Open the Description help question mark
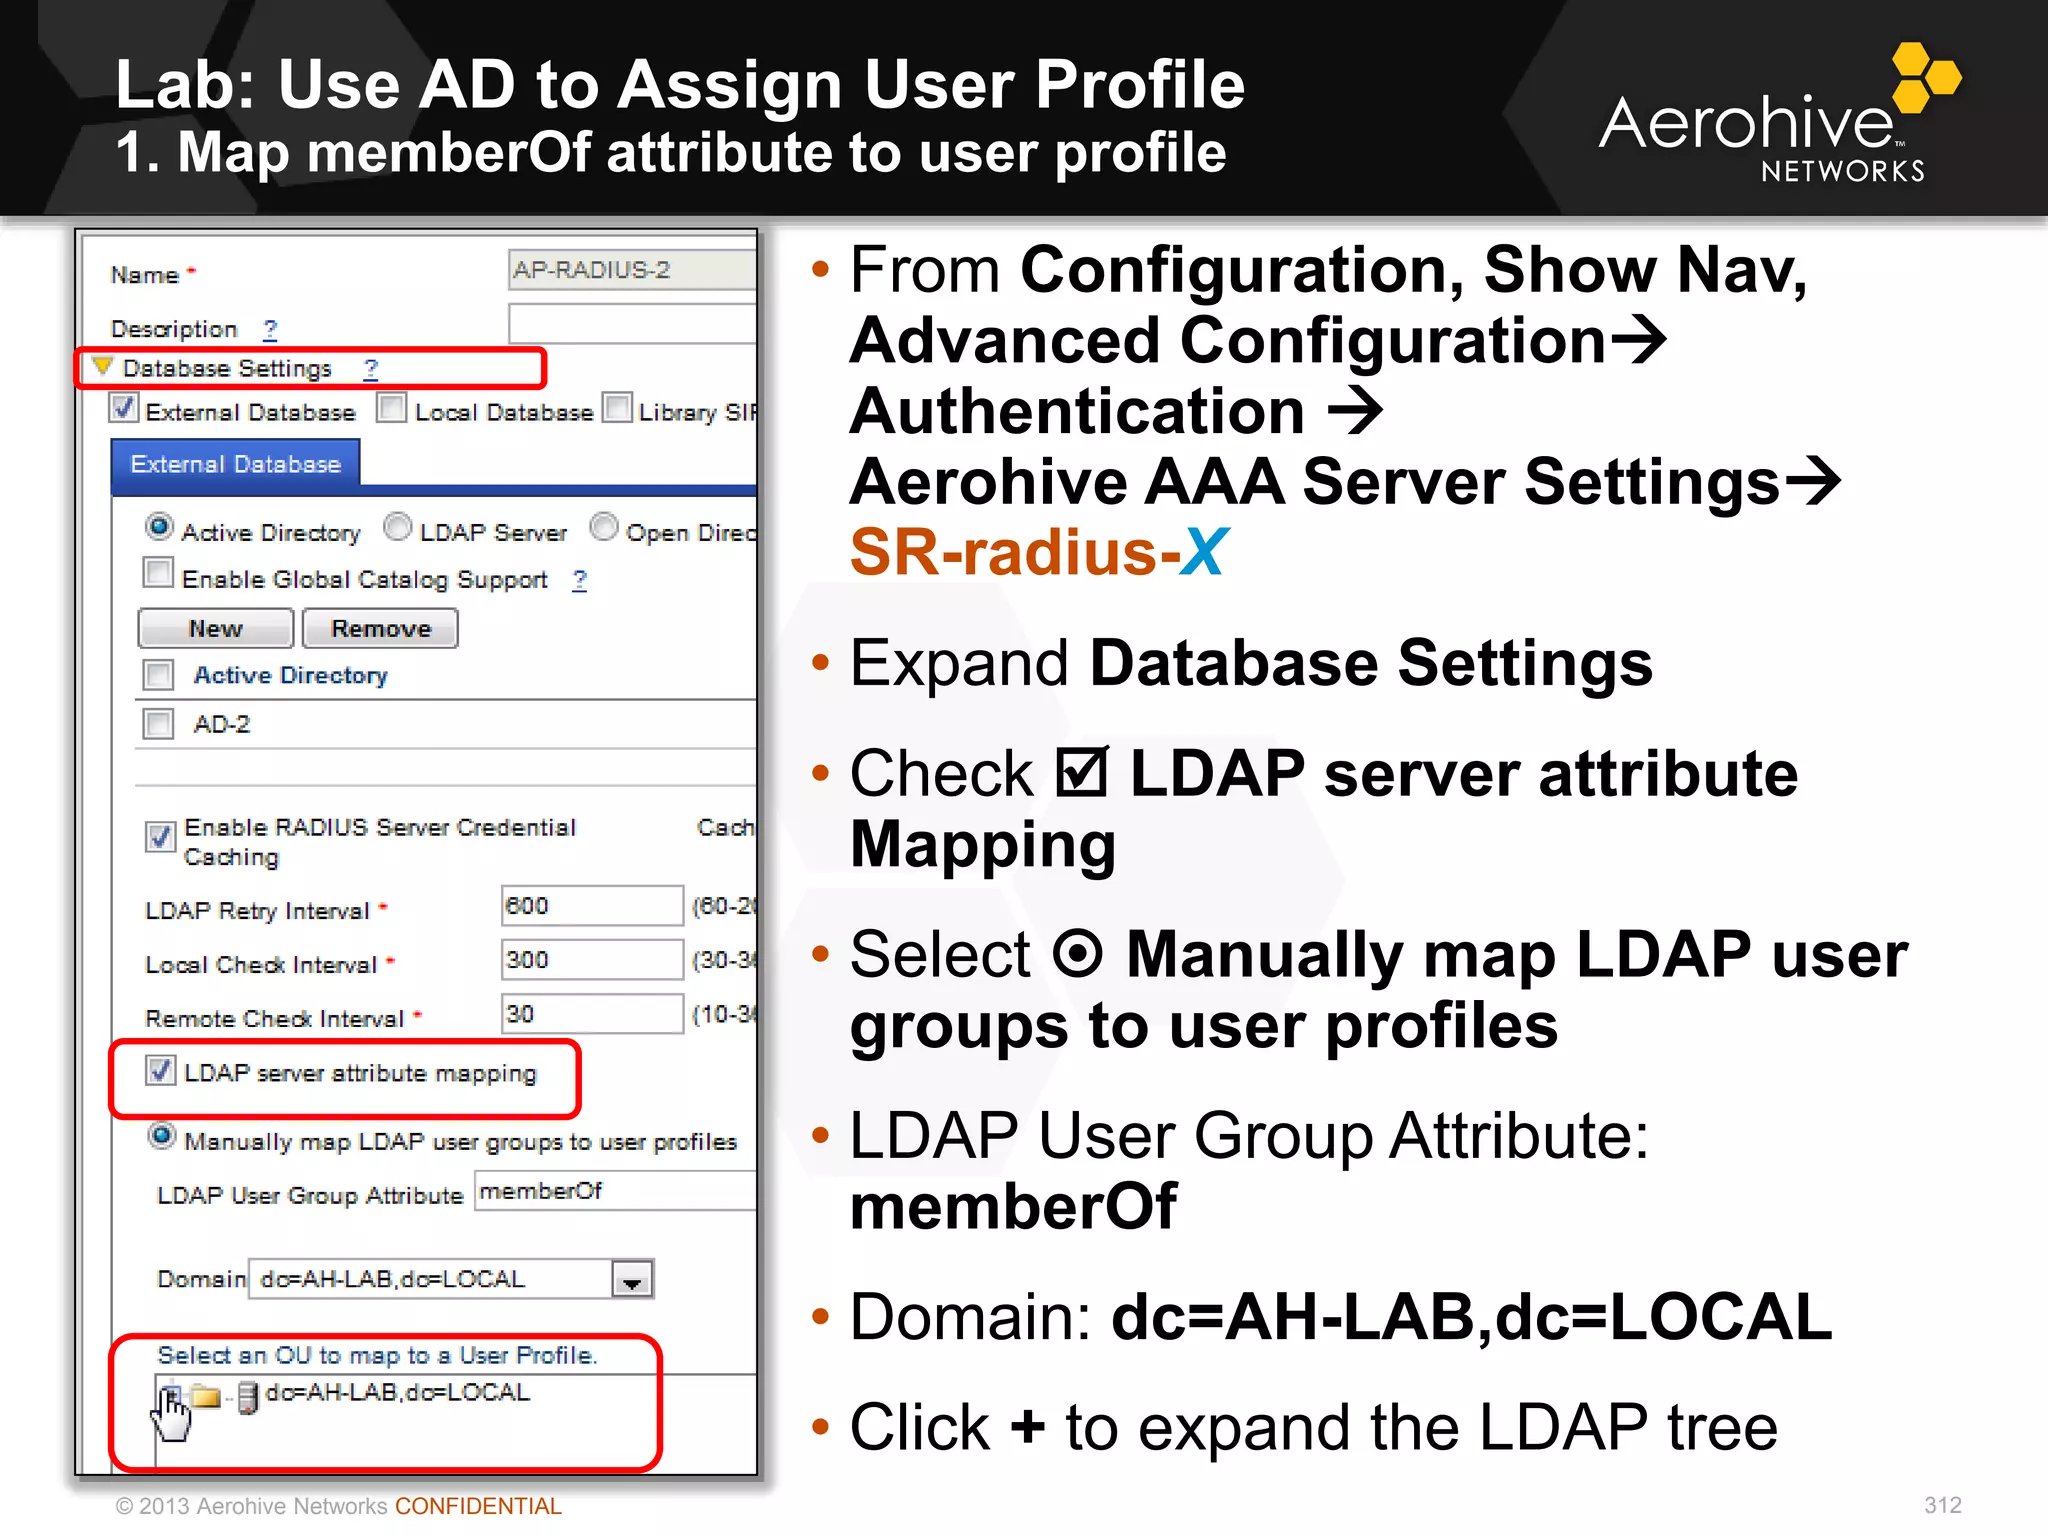The height and width of the screenshot is (1536, 2048). point(270,329)
